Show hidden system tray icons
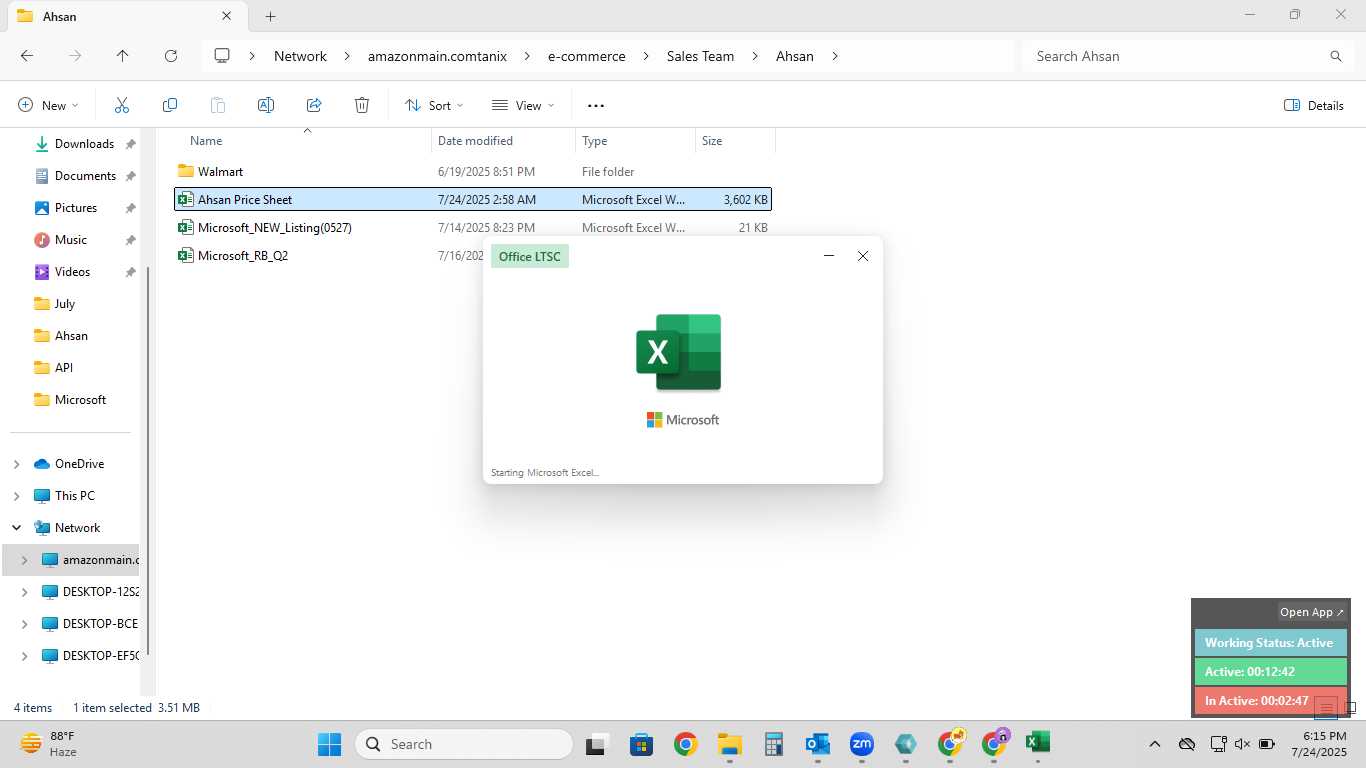This screenshot has height=768, width=1366. point(1155,744)
